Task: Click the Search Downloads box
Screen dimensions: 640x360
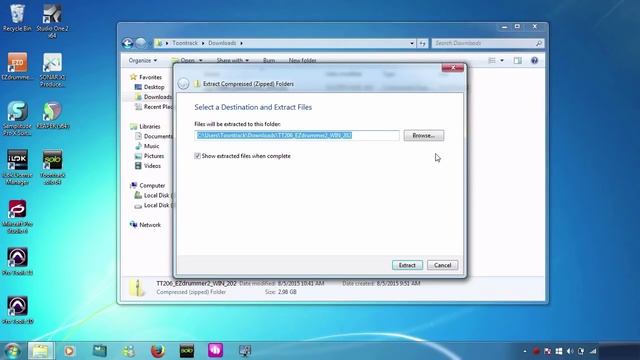Action: (488, 43)
